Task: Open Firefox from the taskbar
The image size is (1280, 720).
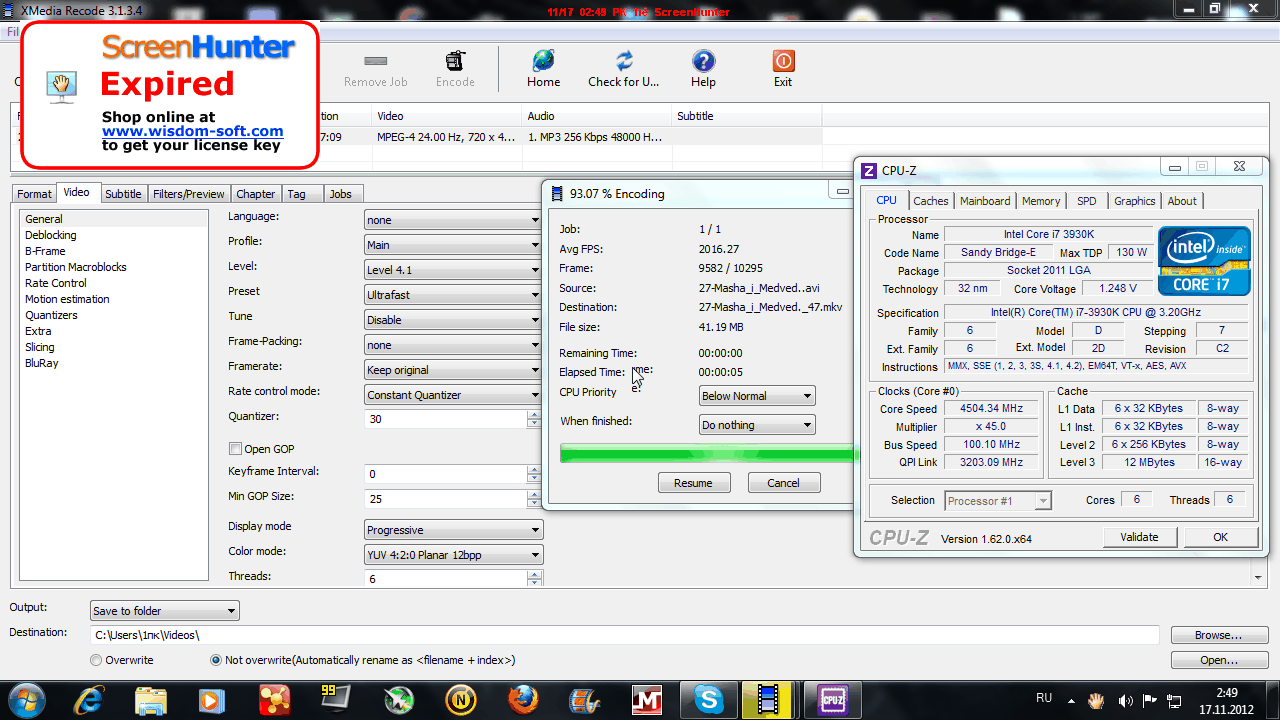Action: pos(522,698)
